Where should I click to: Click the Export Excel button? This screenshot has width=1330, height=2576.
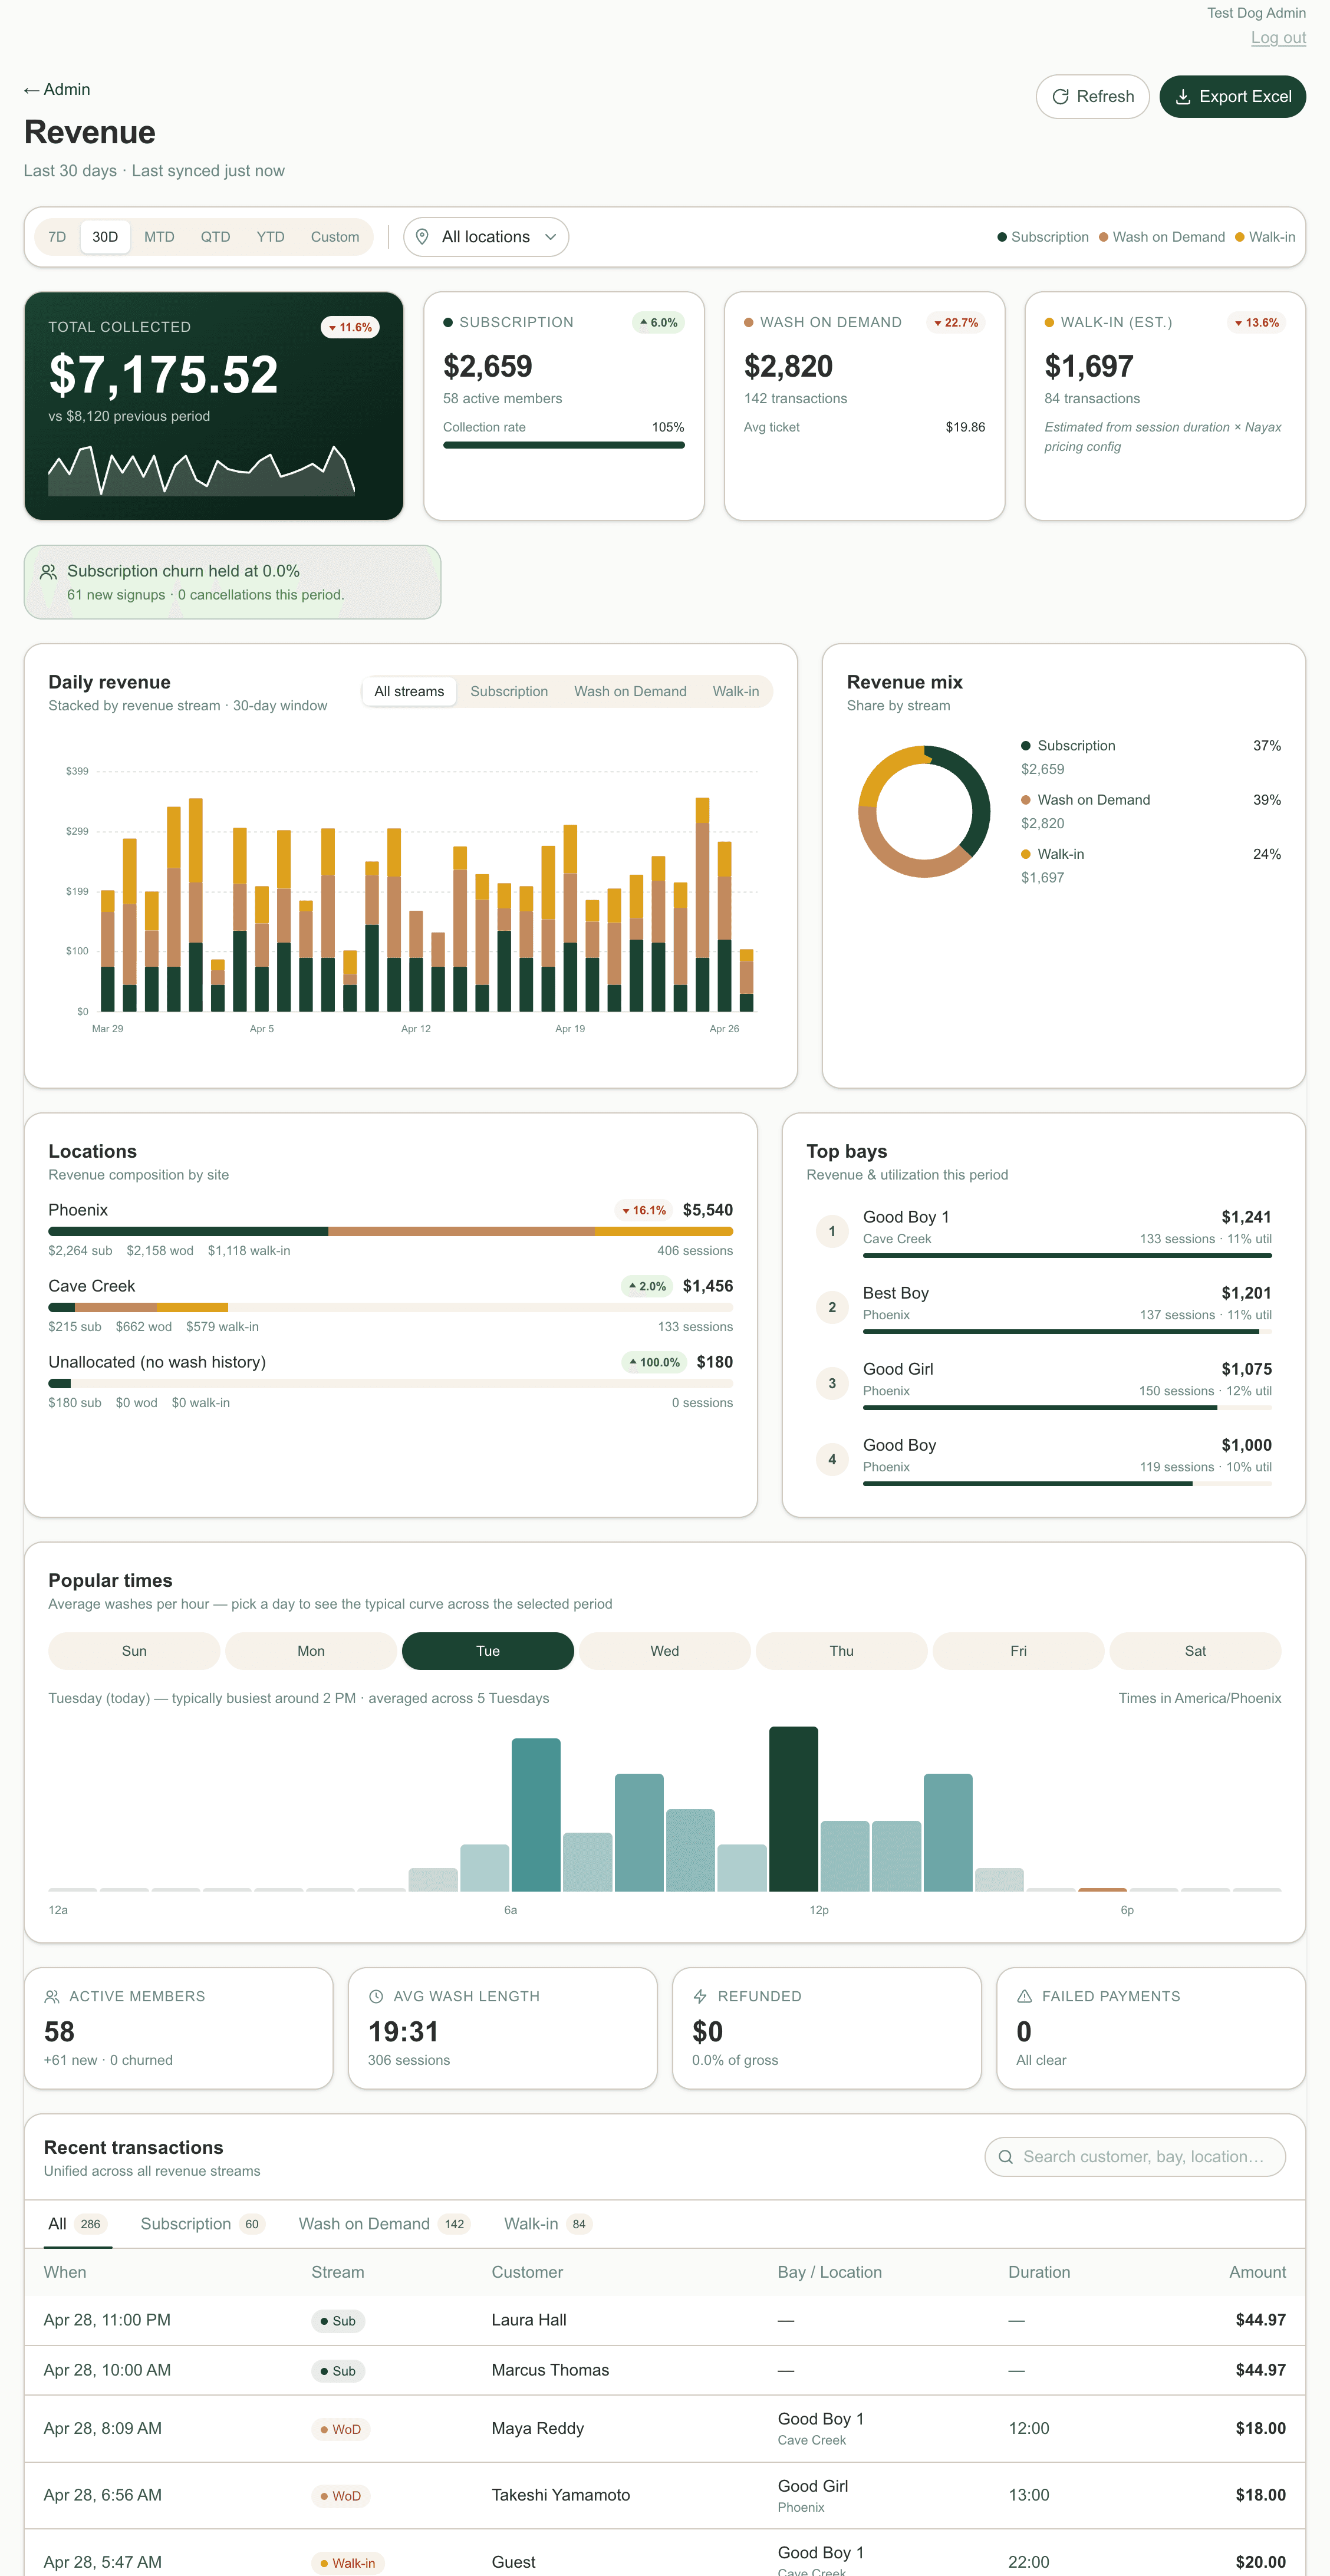(x=1233, y=97)
